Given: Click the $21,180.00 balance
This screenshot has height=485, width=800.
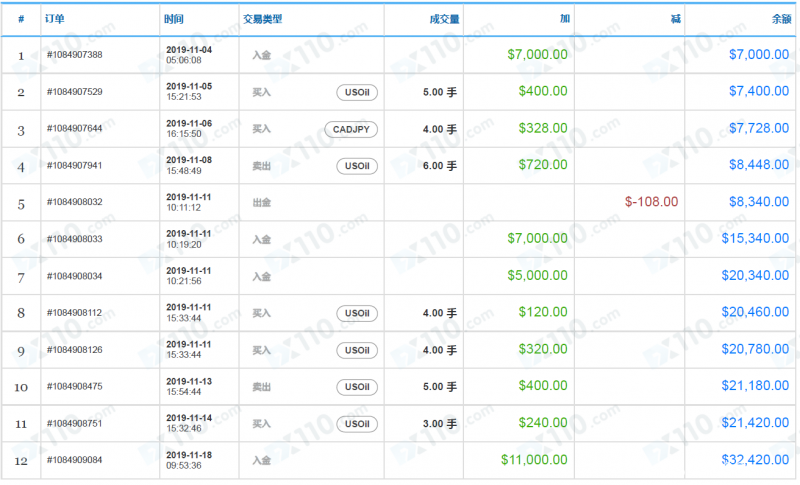Looking at the screenshot, I should pyautogui.click(x=755, y=386).
